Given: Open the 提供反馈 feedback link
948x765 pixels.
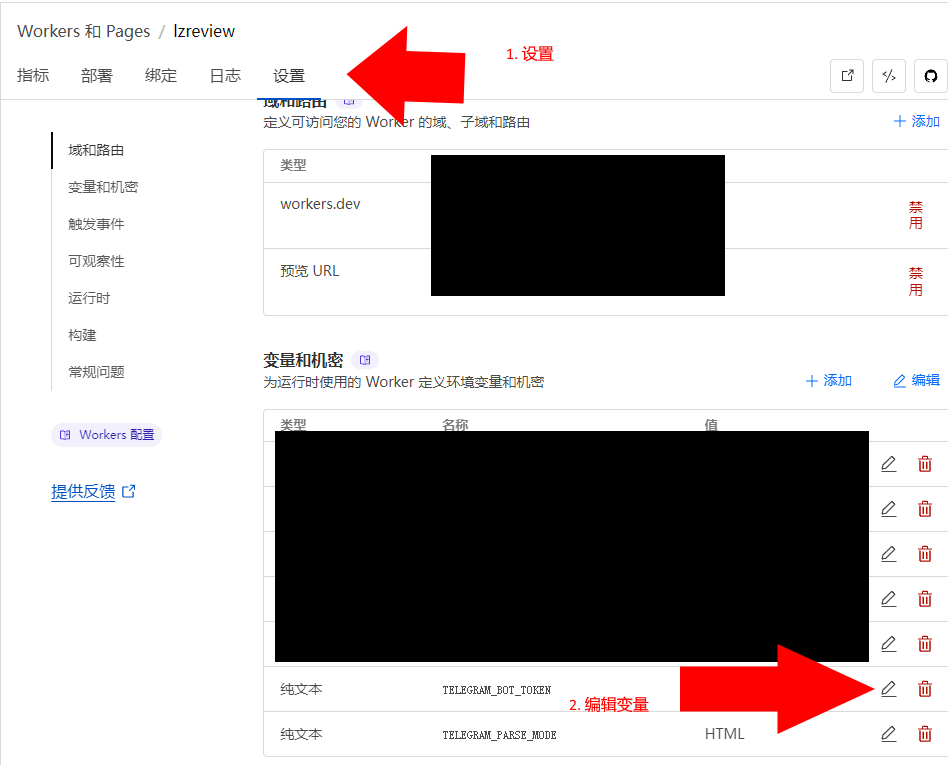Looking at the screenshot, I should [x=93, y=492].
